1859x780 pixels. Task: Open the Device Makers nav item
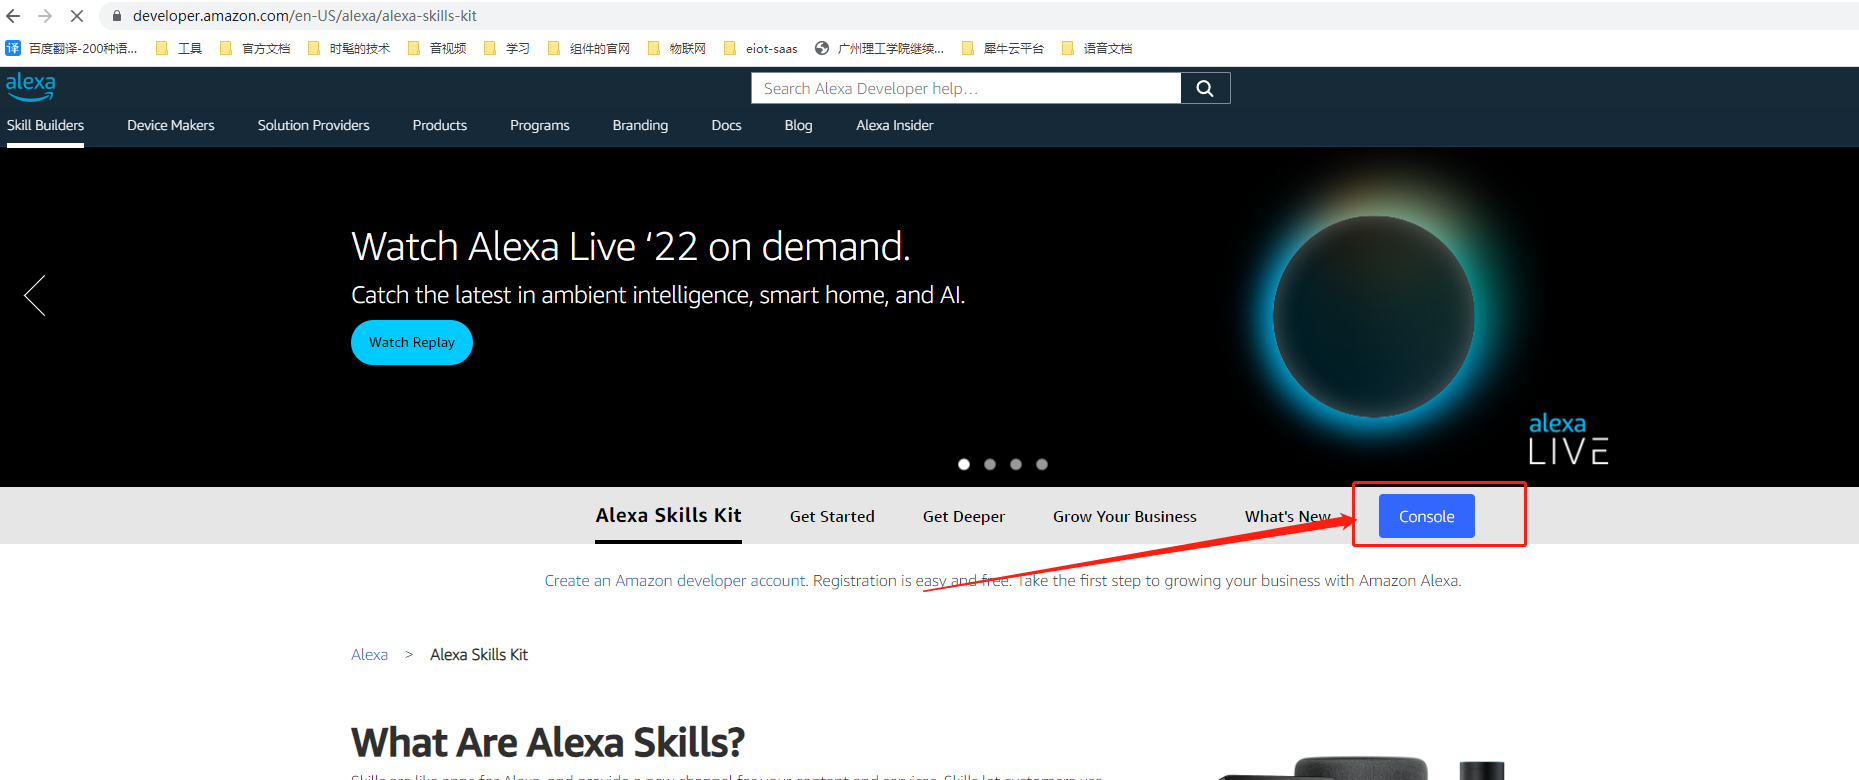tap(171, 125)
